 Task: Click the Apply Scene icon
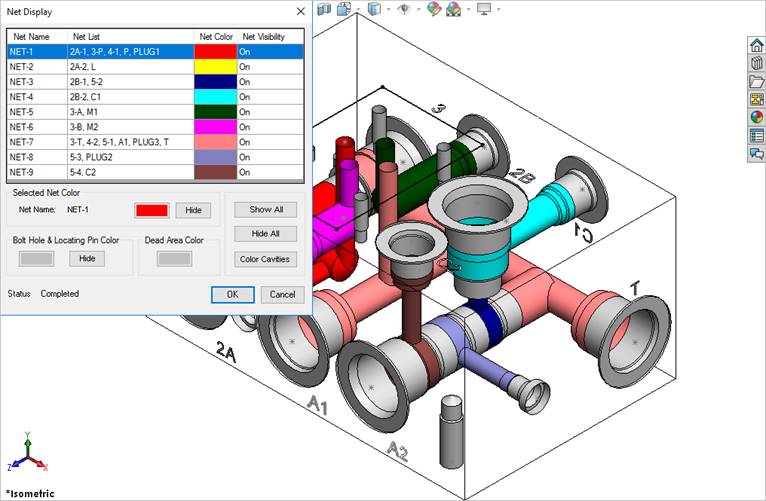click(x=453, y=9)
